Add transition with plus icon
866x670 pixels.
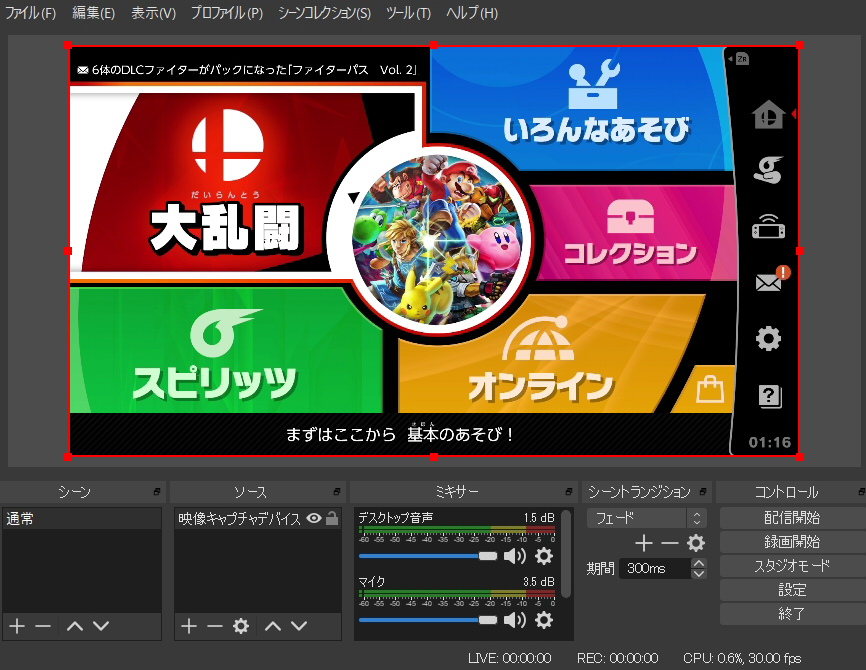click(x=644, y=544)
